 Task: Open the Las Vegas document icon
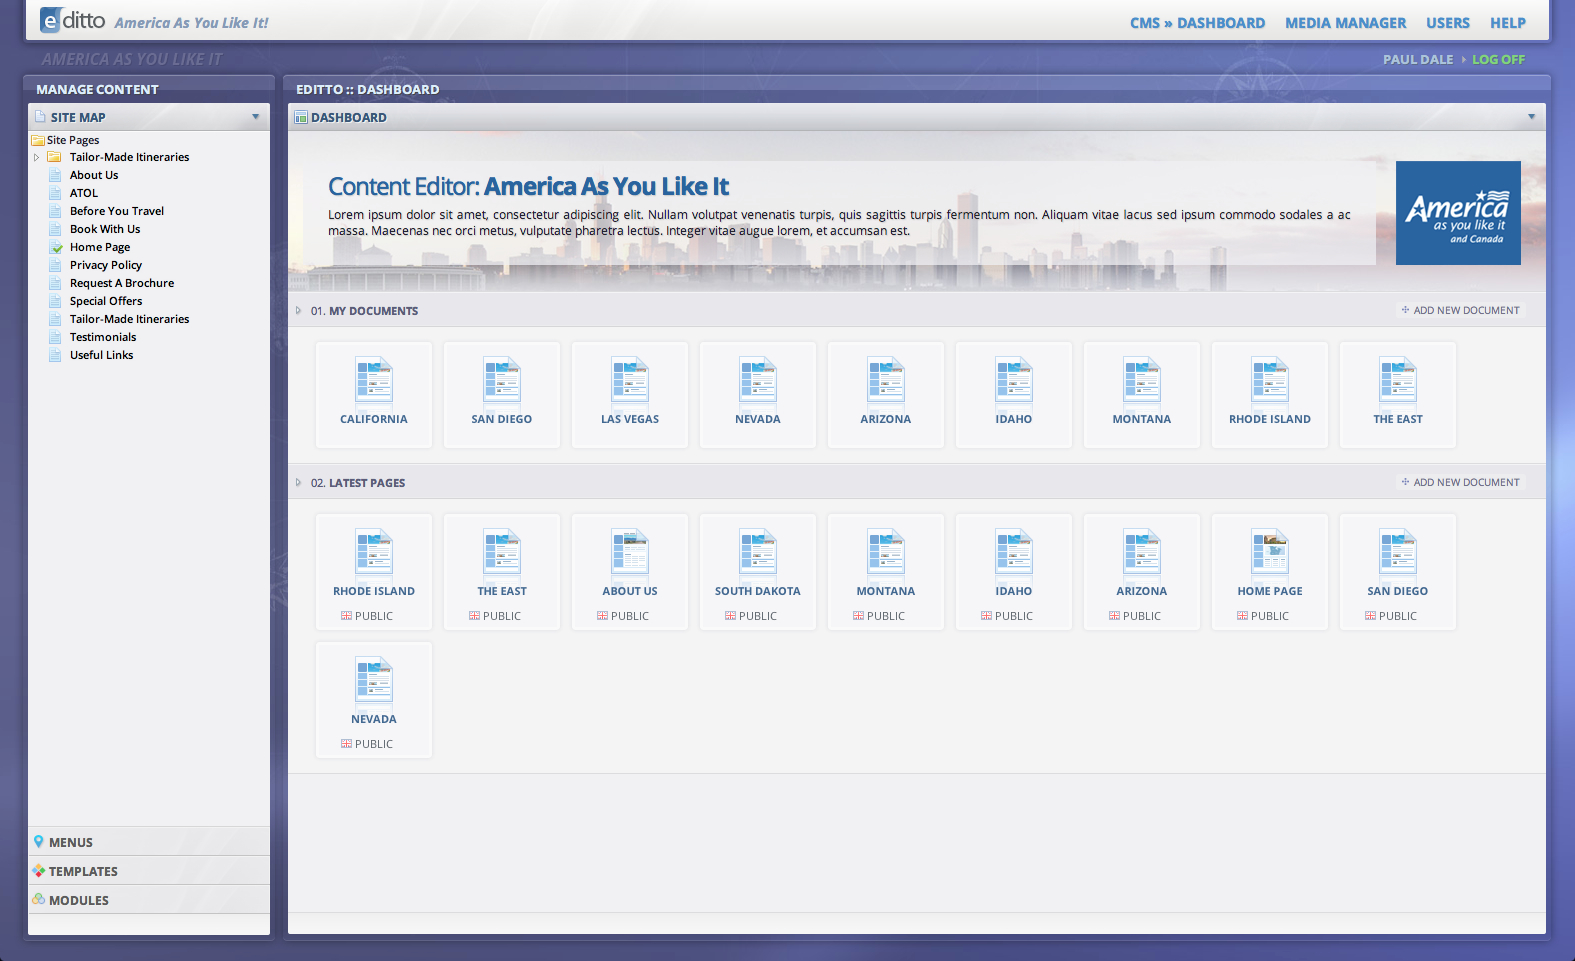tap(630, 380)
